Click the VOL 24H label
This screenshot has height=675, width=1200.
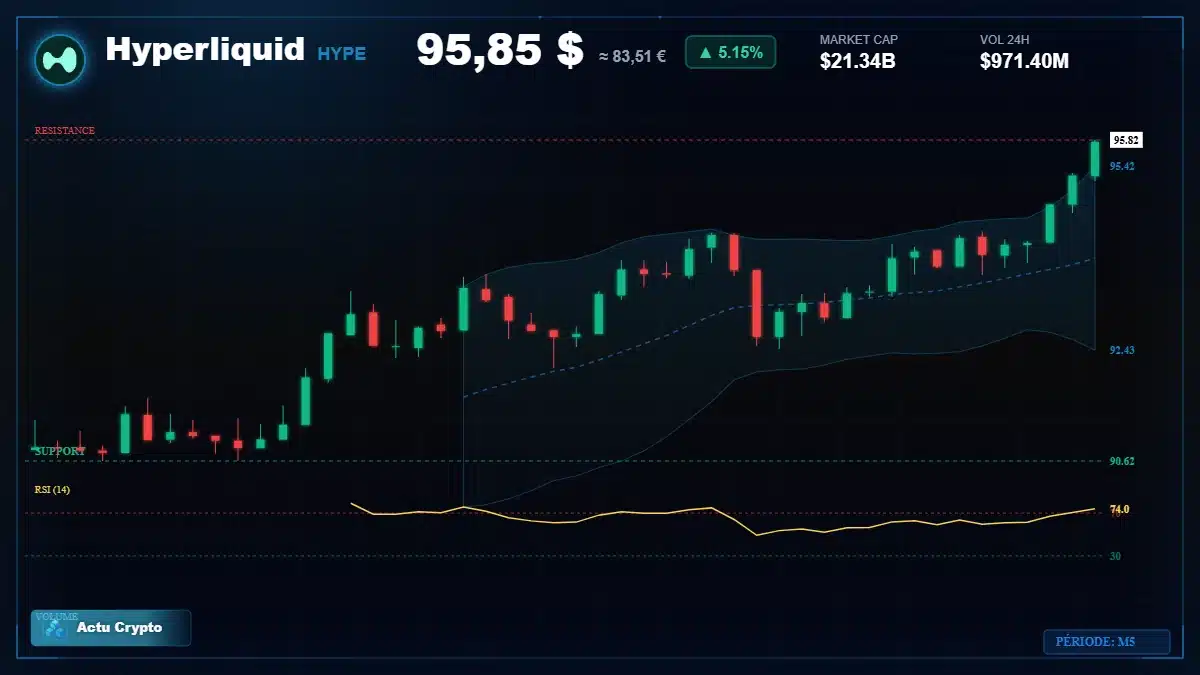point(1005,40)
